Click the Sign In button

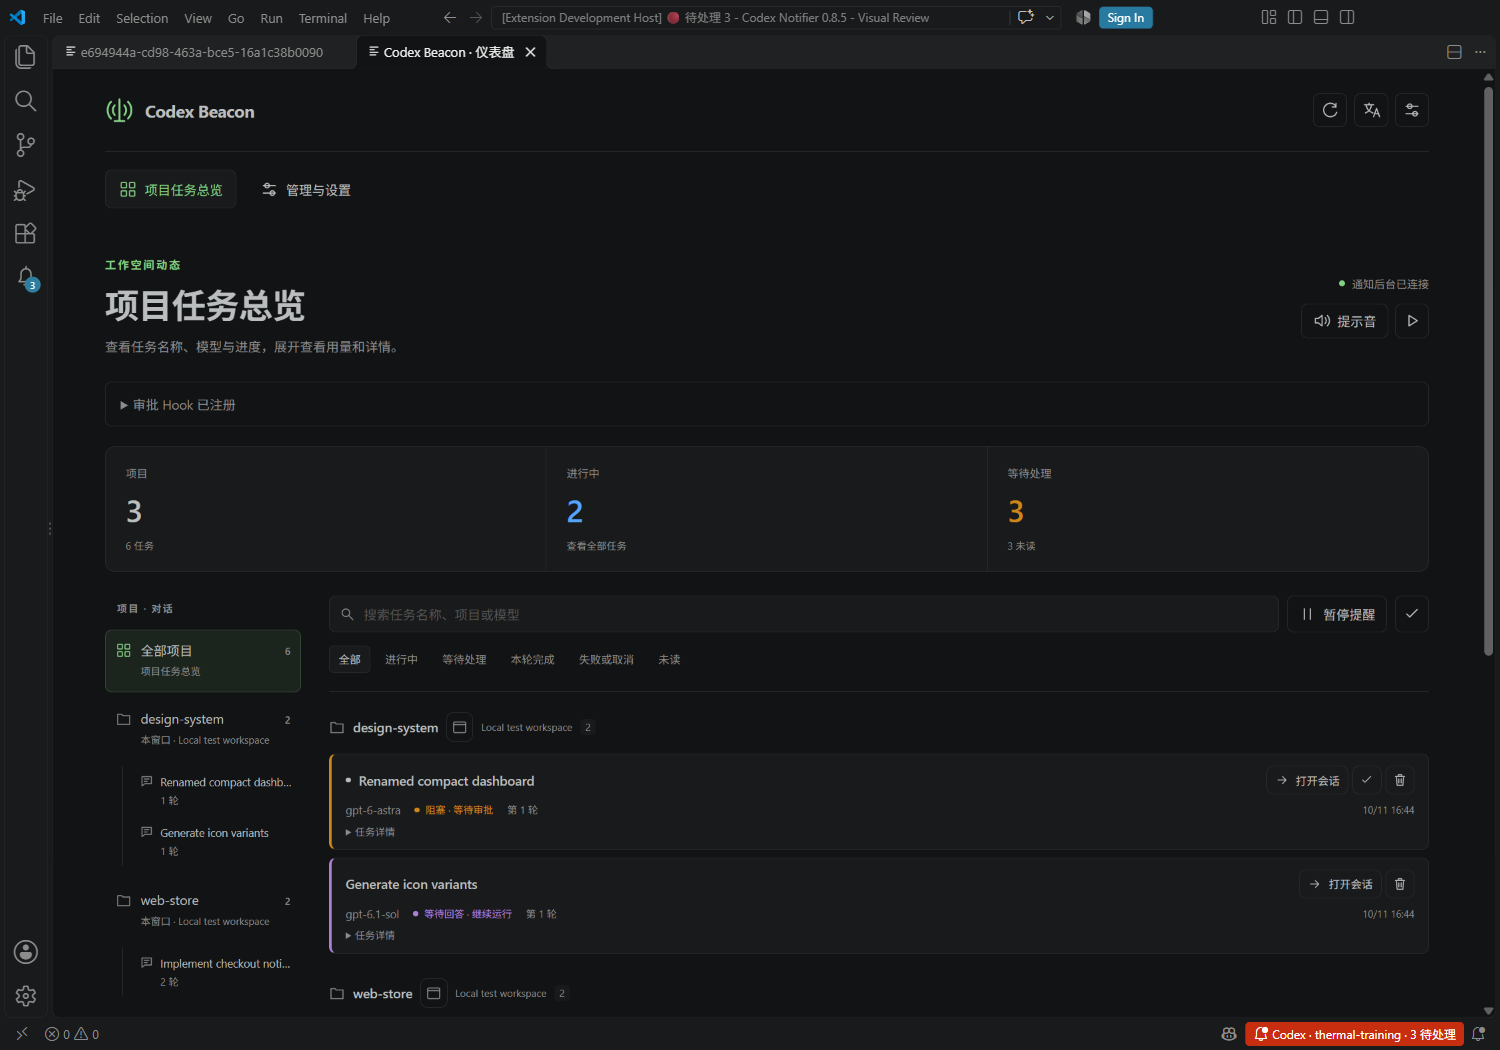pos(1125,18)
